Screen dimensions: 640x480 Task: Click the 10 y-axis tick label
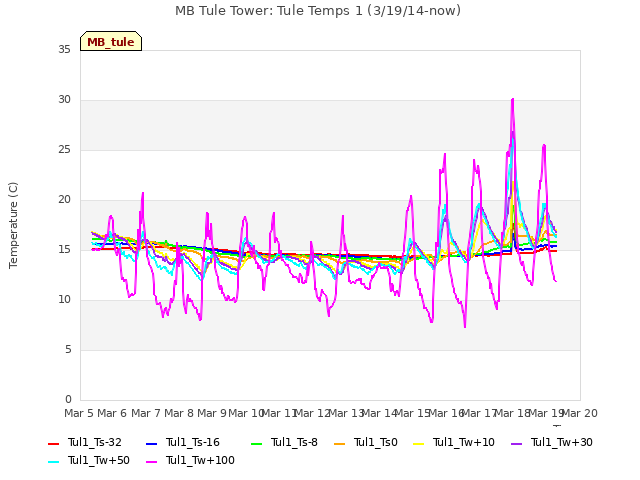[64, 300]
